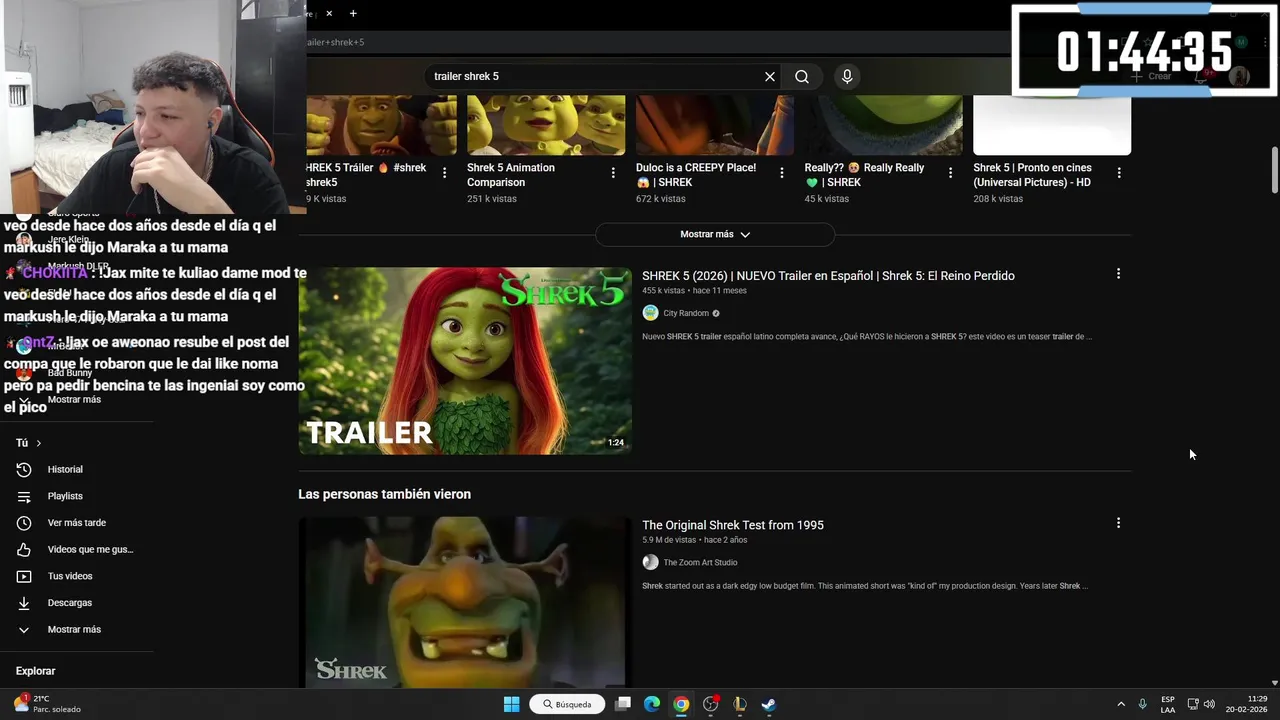This screenshot has height=720, width=1280.
Task: Open three-dot menu for SHREK 5 (2026) video
Action: (x=1118, y=273)
